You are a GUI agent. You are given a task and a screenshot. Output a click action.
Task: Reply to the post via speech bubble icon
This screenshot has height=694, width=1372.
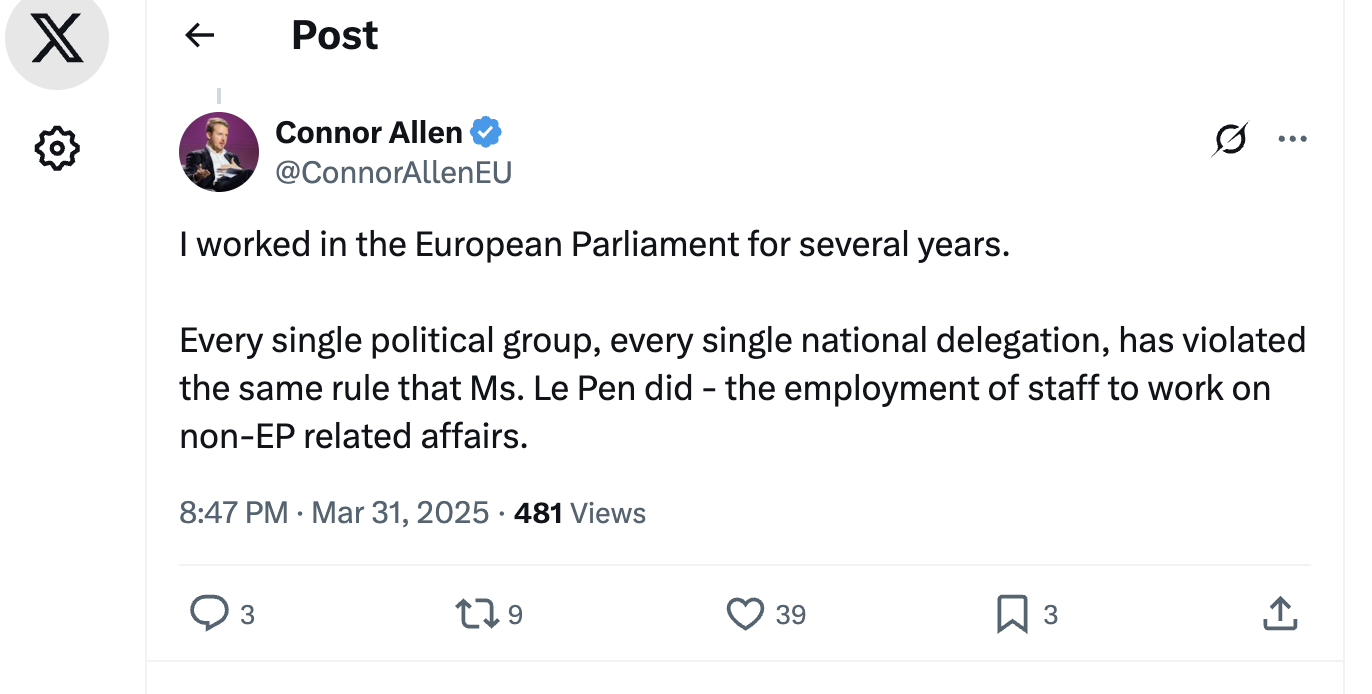209,613
